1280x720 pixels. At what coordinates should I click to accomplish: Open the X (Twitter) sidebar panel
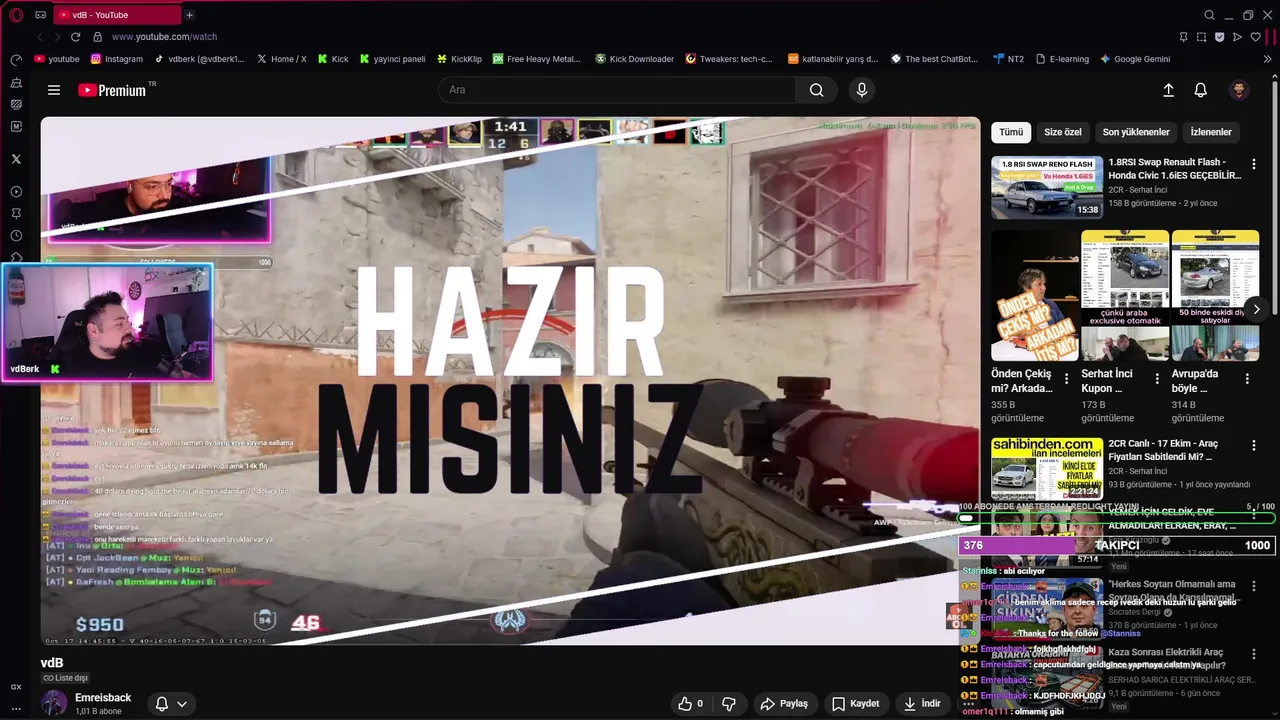click(x=16, y=159)
